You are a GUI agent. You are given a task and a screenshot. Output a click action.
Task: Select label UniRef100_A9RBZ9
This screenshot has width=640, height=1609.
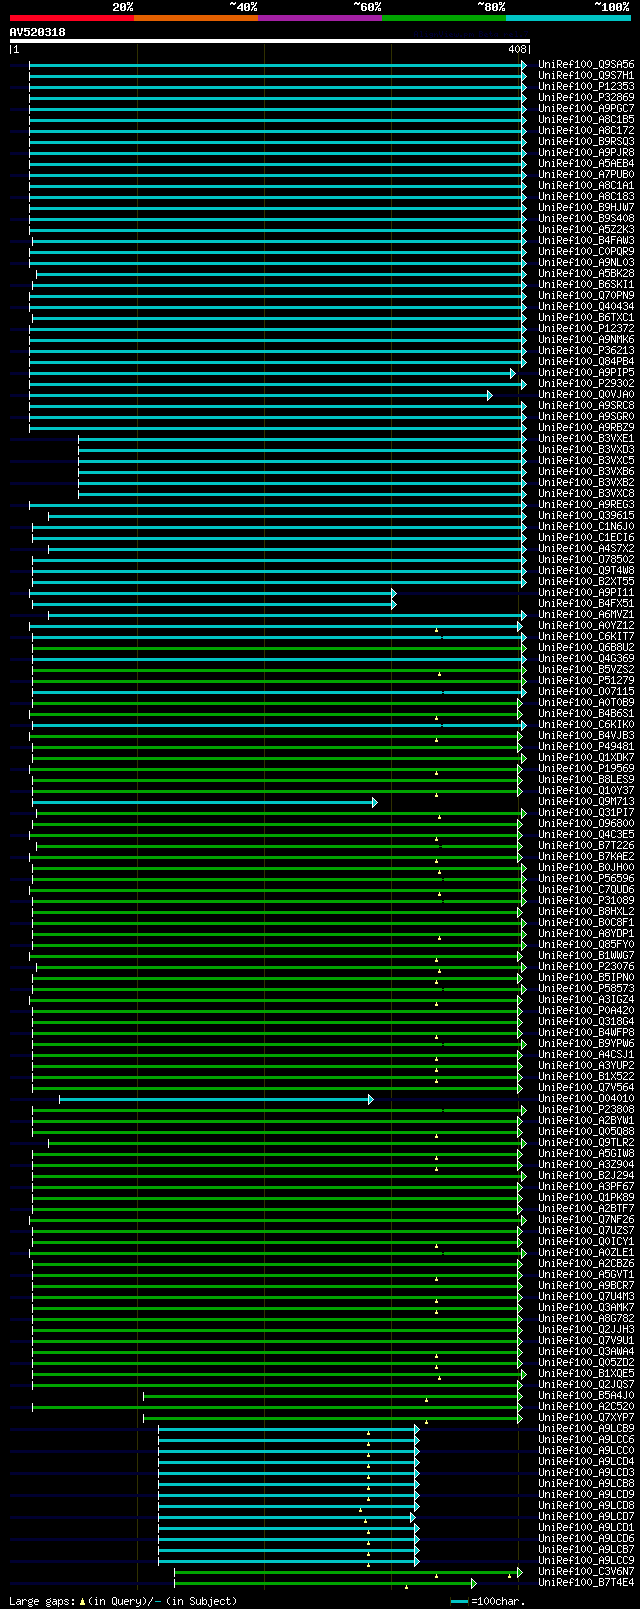pyautogui.click(x=586, y=427)
